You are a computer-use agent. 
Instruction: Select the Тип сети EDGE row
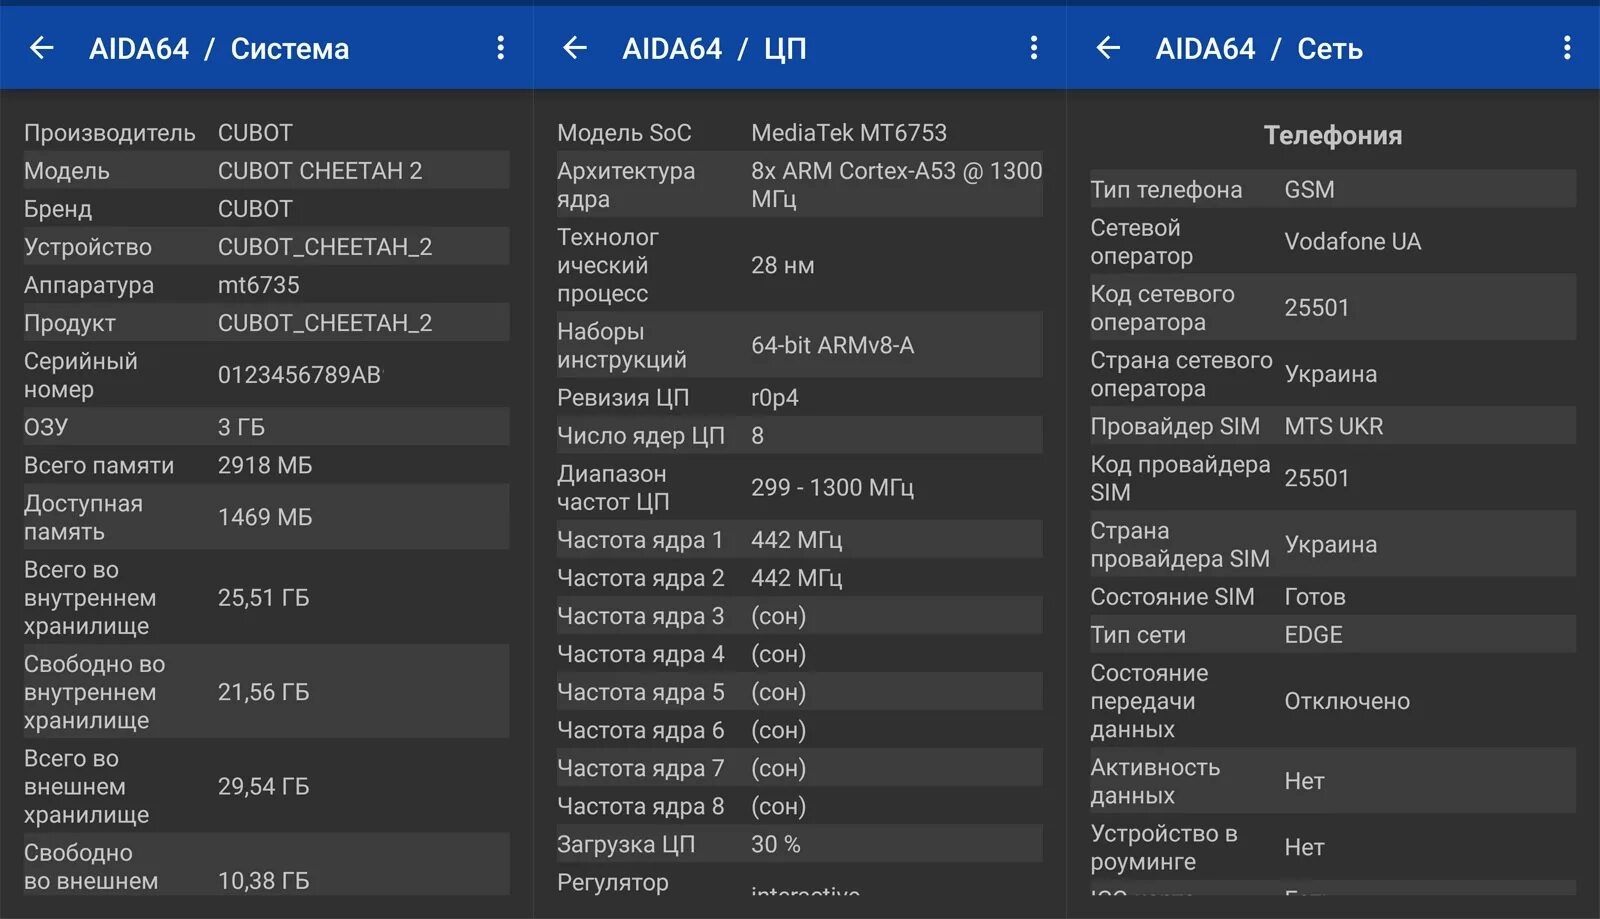tap(1333, 634)
